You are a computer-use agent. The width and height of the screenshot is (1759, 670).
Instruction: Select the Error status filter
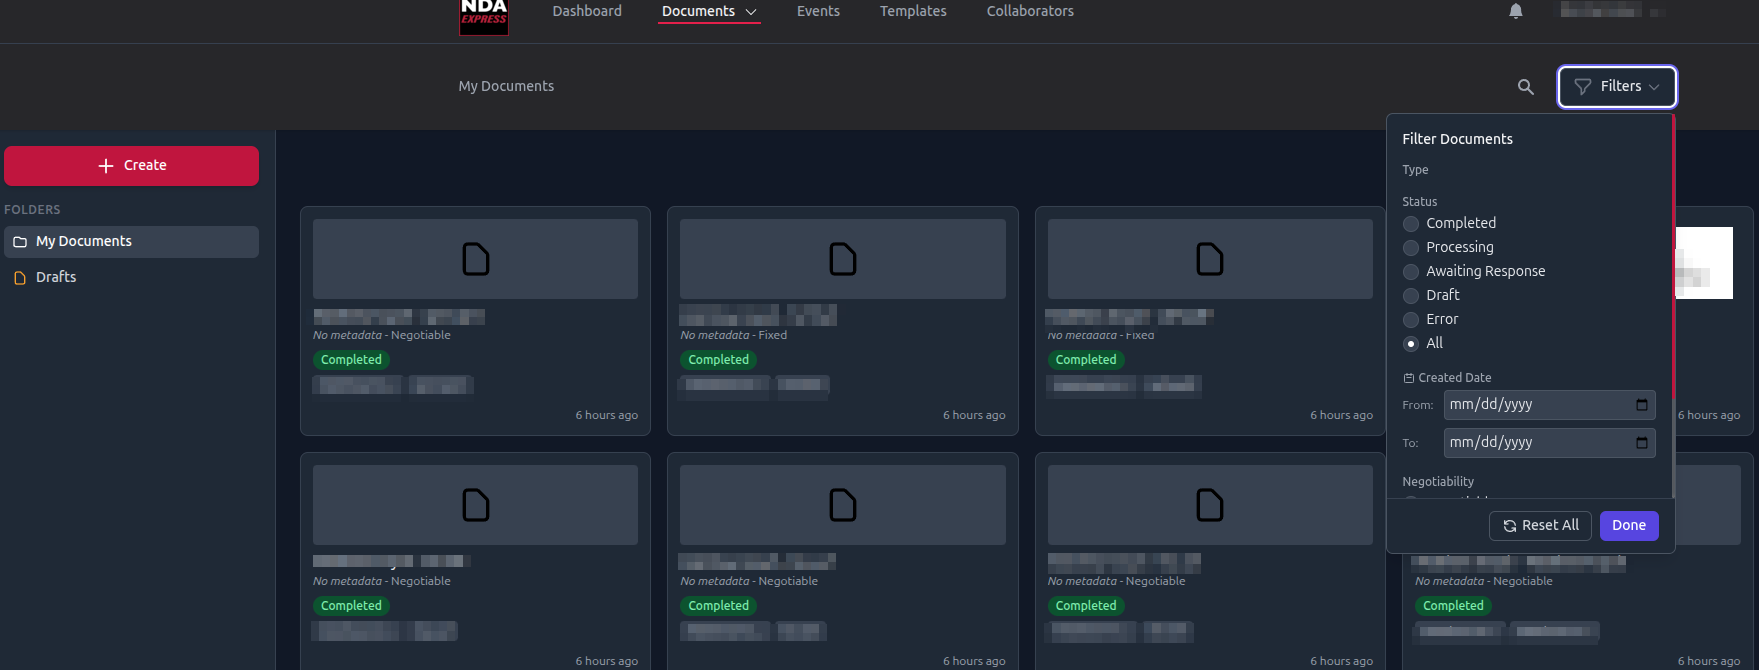click(1411, 320)
